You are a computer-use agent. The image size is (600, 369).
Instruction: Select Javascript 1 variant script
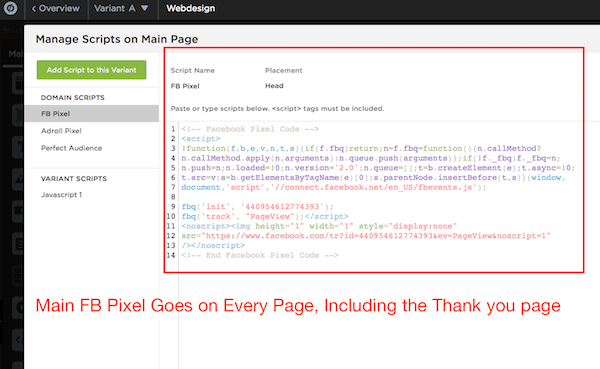[62, 195]
